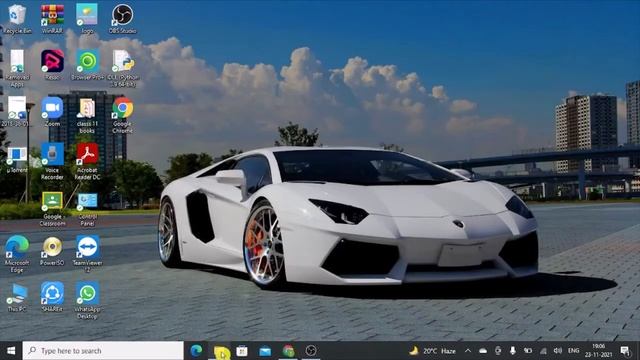Launch Zoom from the desktop

coord(52,111)
